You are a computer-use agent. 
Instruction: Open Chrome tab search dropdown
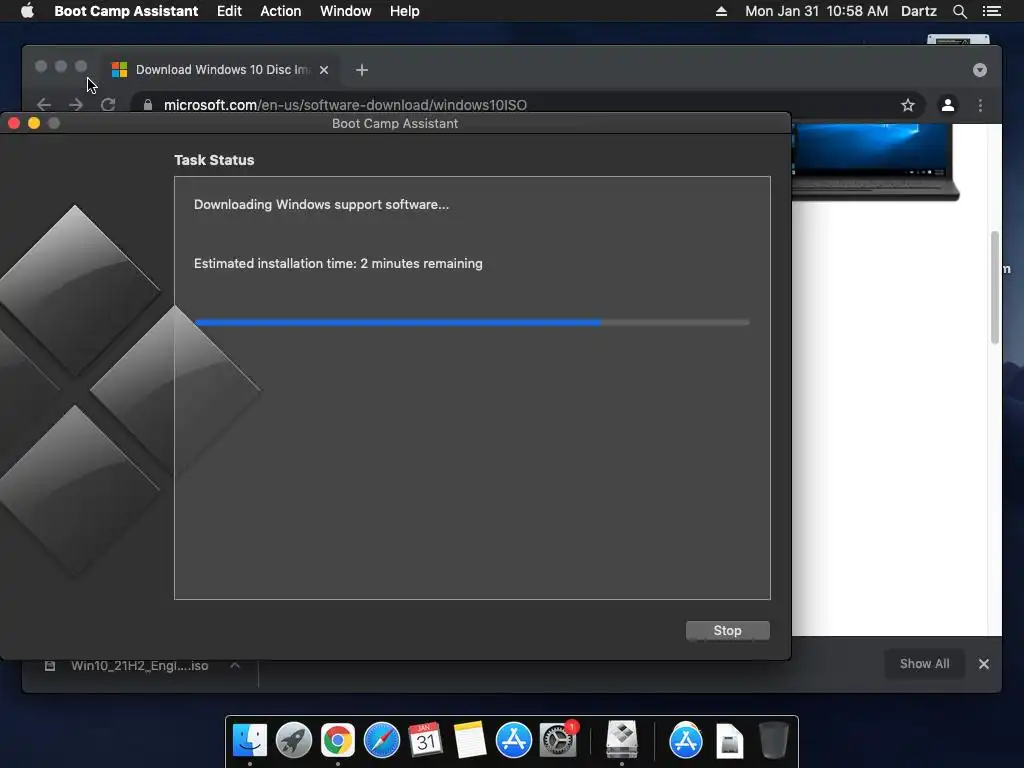tap(980, 70)
